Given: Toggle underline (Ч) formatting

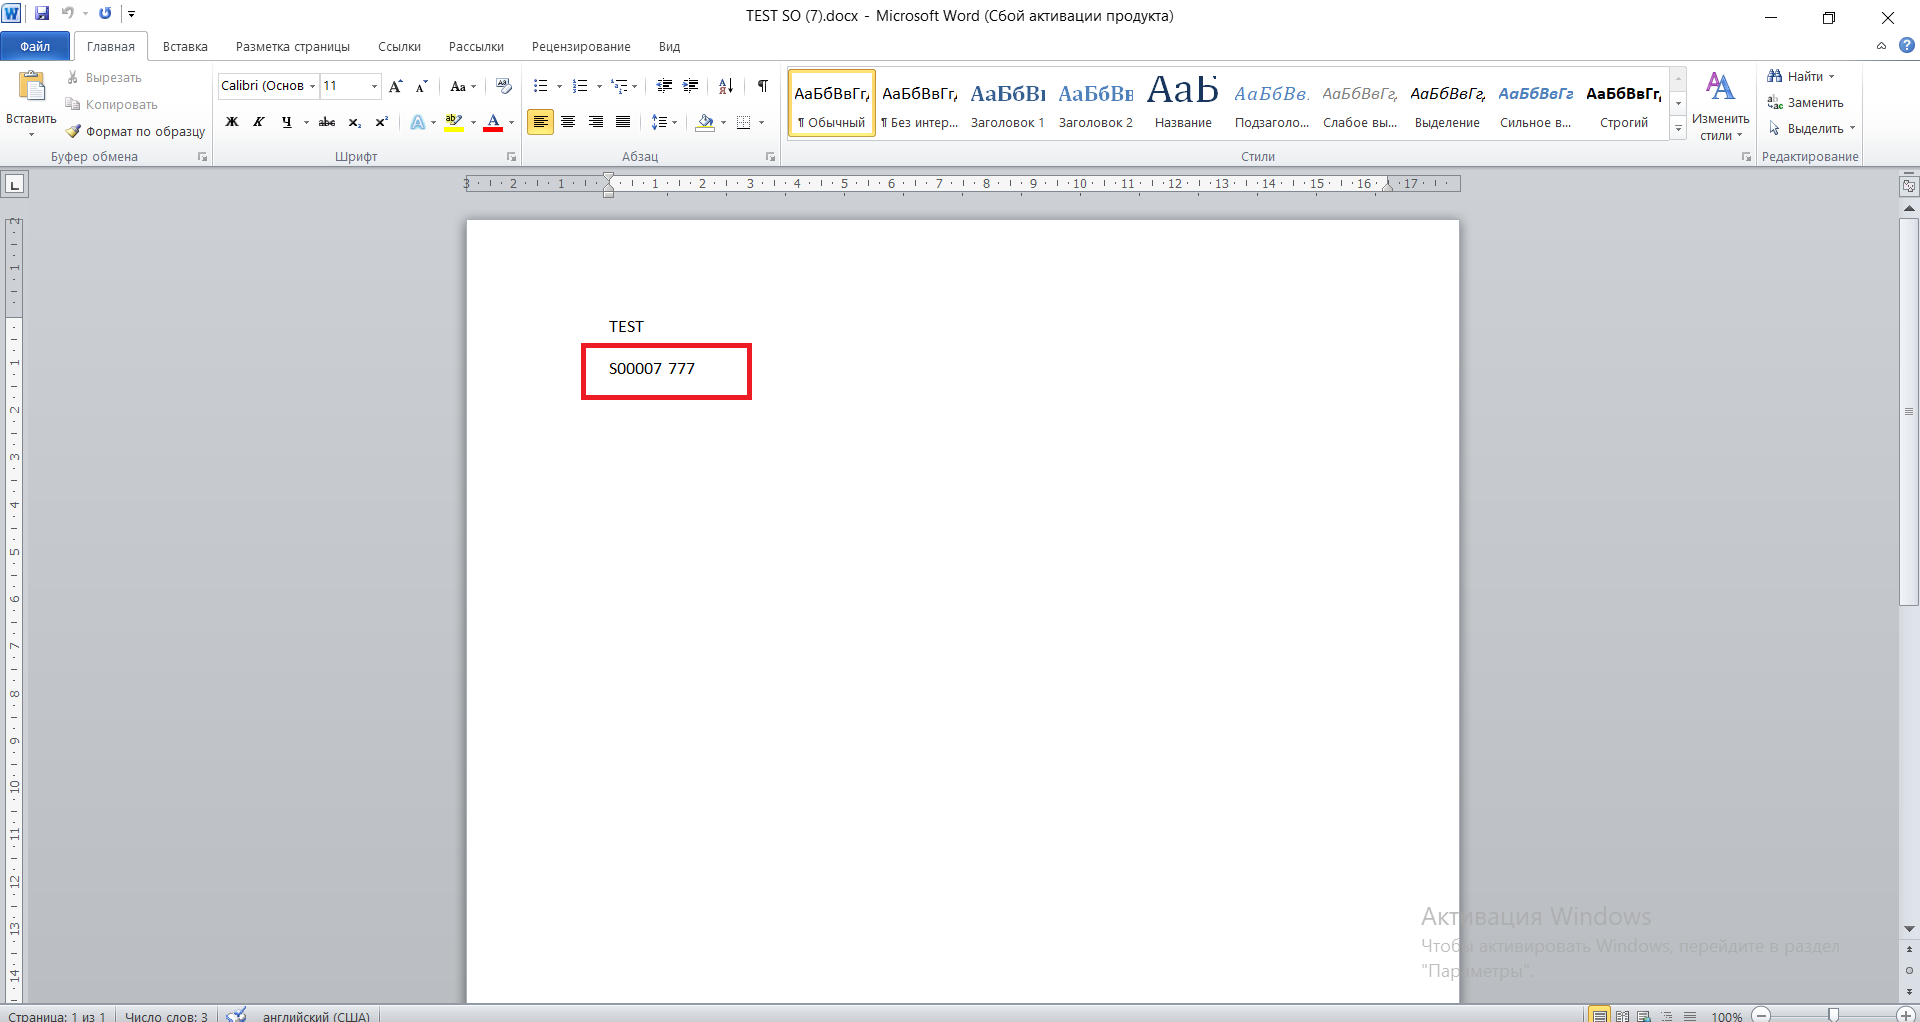Looking at the screenshot, I should [x=287, y=122].
